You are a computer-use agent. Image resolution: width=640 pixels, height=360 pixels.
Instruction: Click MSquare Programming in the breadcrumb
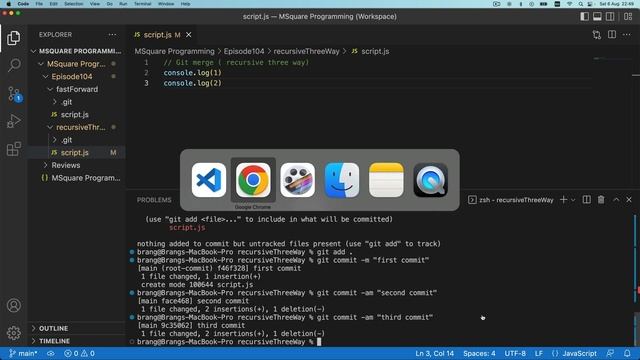point(174,51)
